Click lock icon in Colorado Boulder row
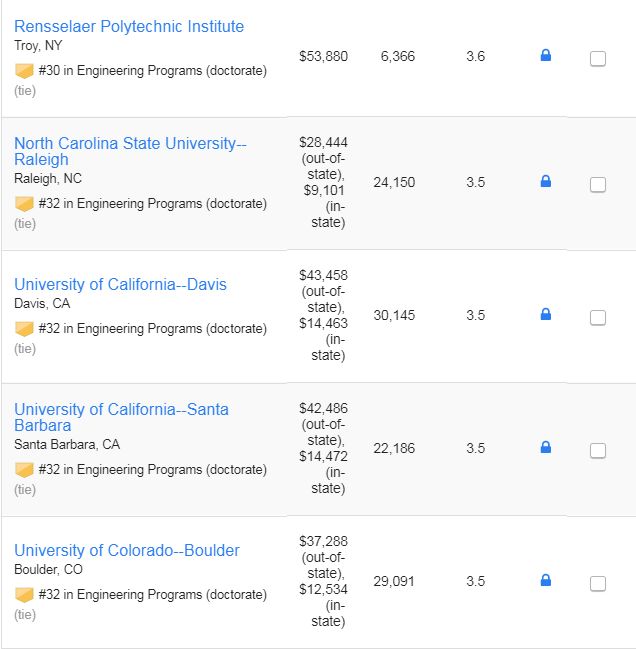Screen dimensions: 636x649 tap(546, 580)
